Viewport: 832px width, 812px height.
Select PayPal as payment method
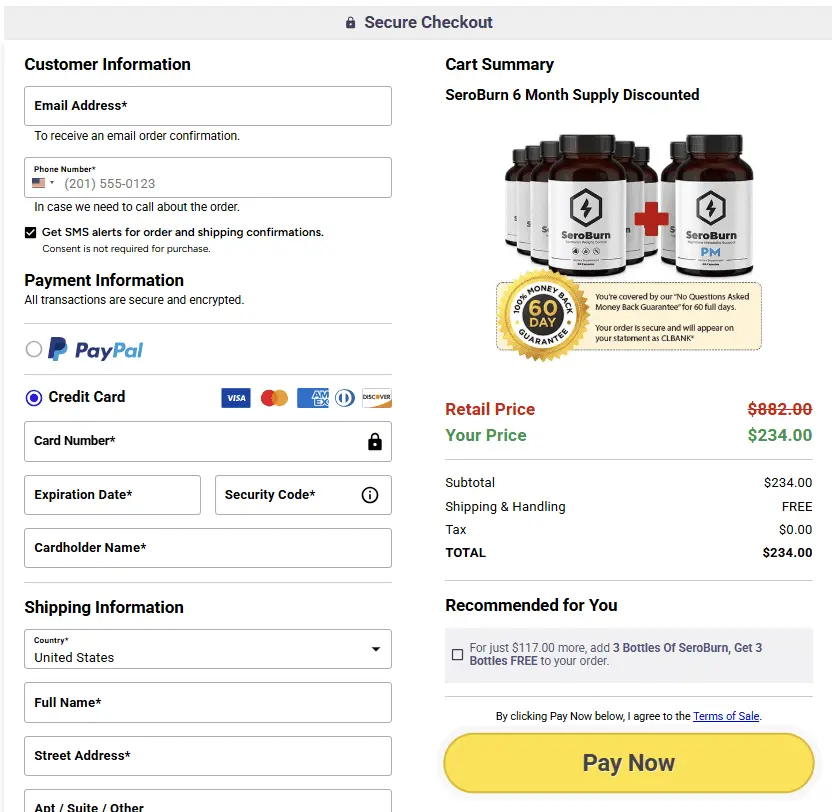pyautogui.click(x=31, y=349)
